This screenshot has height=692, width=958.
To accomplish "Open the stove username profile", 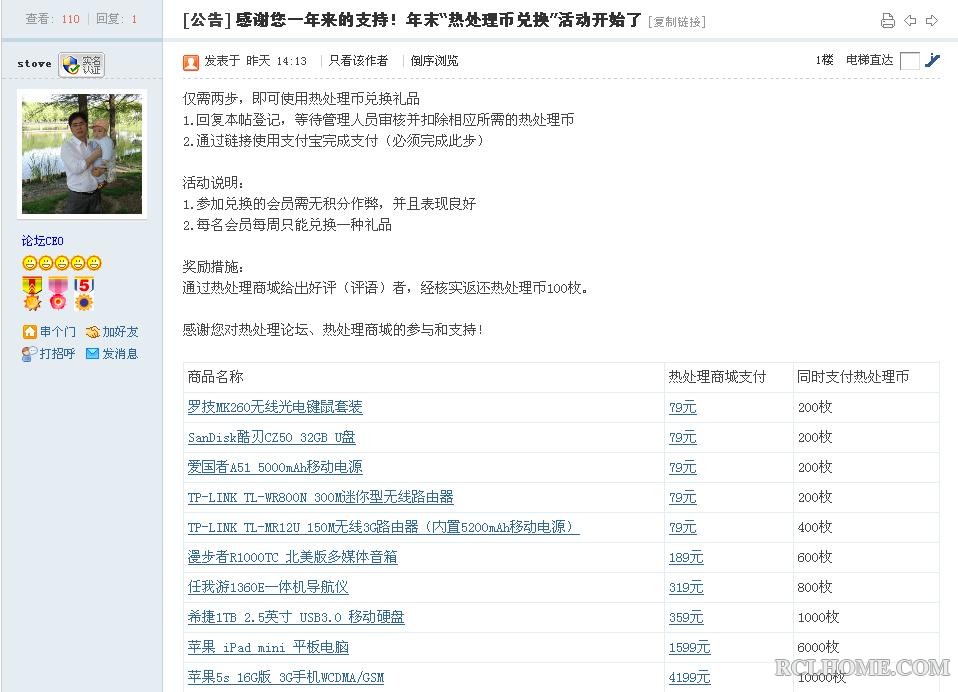I will 34,64.
